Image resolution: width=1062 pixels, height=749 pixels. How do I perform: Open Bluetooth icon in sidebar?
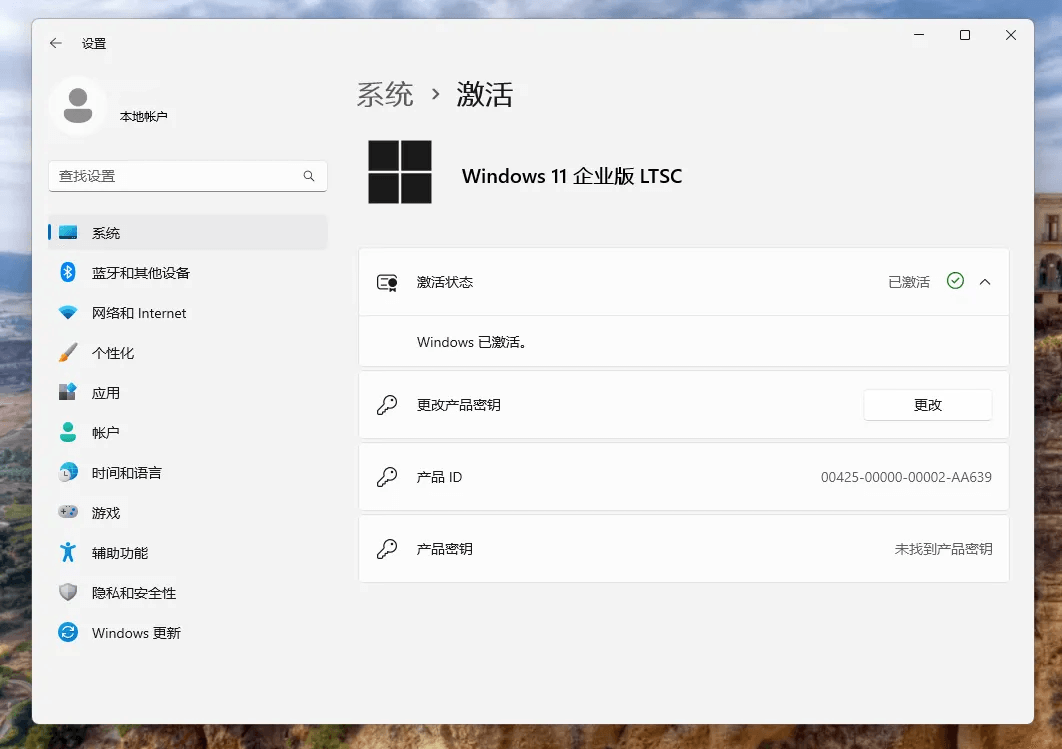pos(68,272)
